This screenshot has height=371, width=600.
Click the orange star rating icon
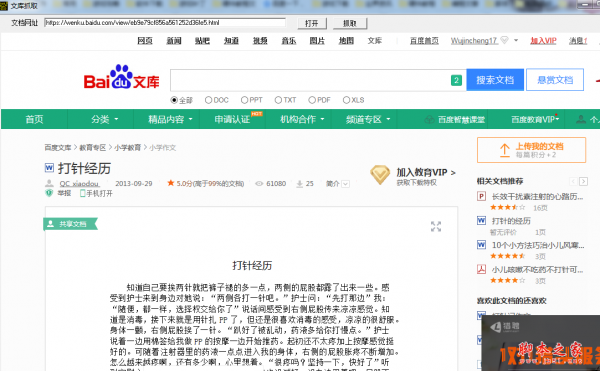171,183
